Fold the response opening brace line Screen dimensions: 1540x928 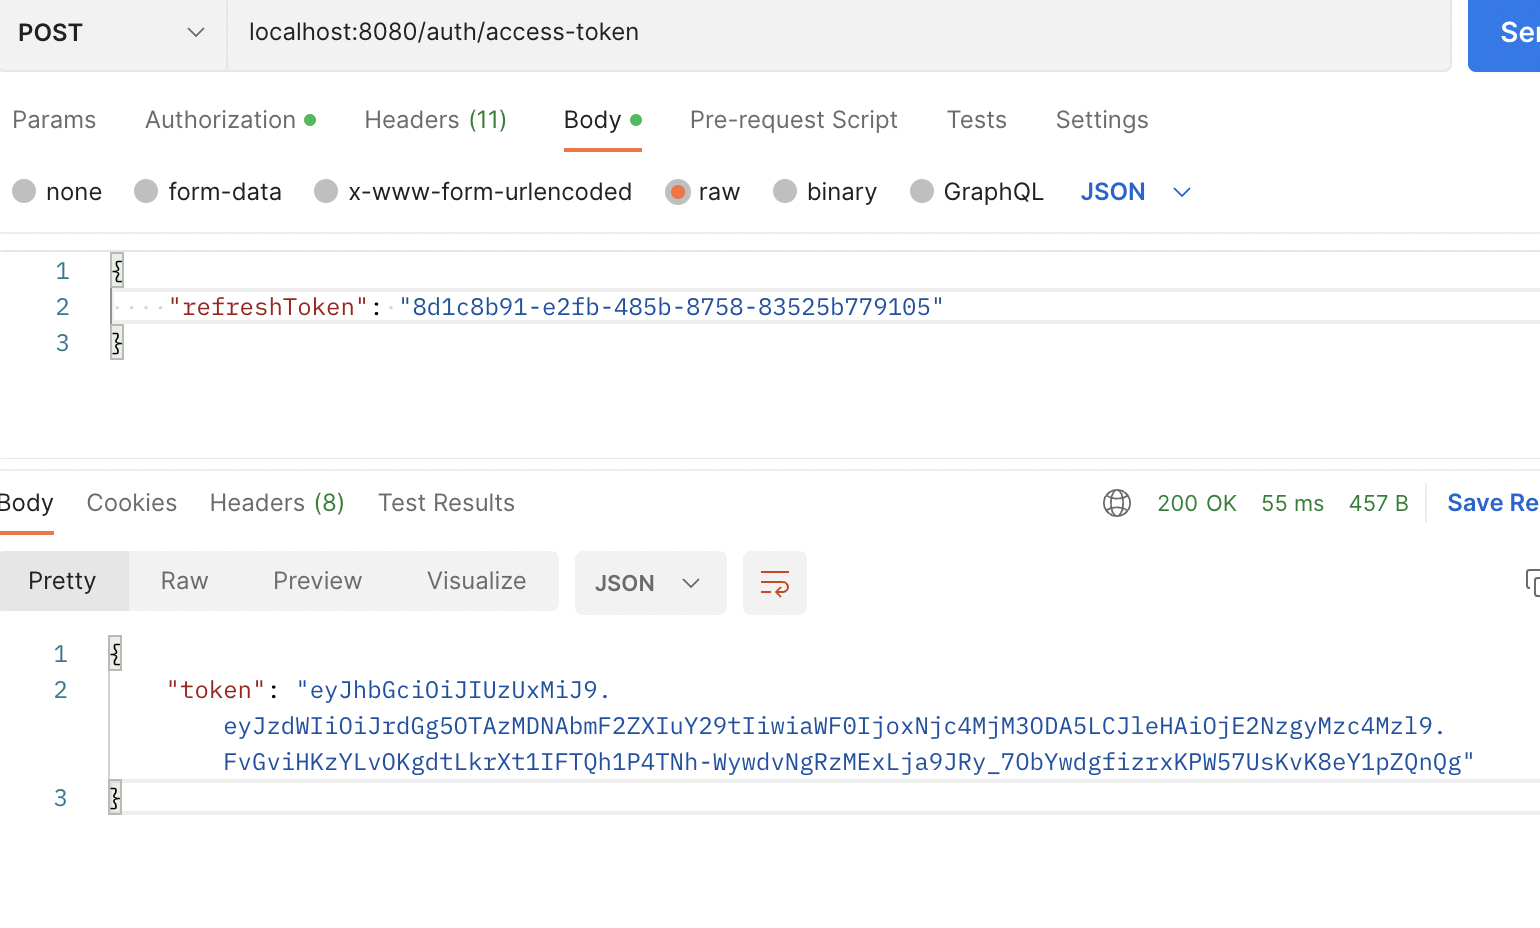coord(115,654)
